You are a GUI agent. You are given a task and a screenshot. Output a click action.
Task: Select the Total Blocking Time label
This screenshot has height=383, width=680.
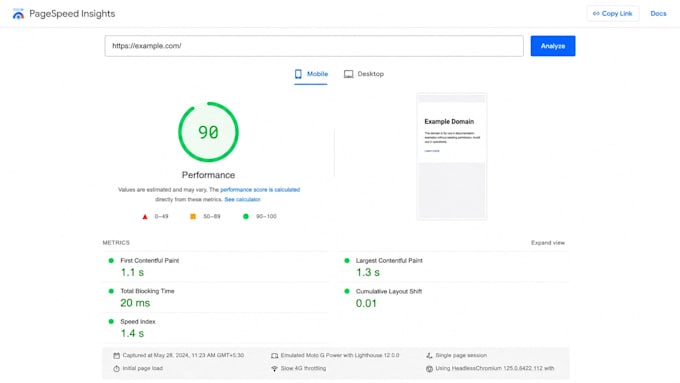point(147,291)
